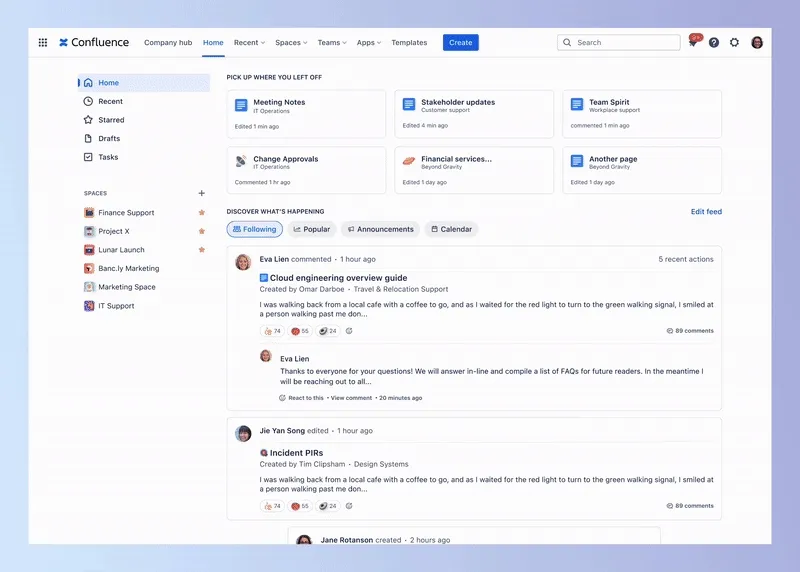Expand the Apps dropdown menu
Image resolution: width=800 pixels, height=572 pixels.
tap(369, 42)
